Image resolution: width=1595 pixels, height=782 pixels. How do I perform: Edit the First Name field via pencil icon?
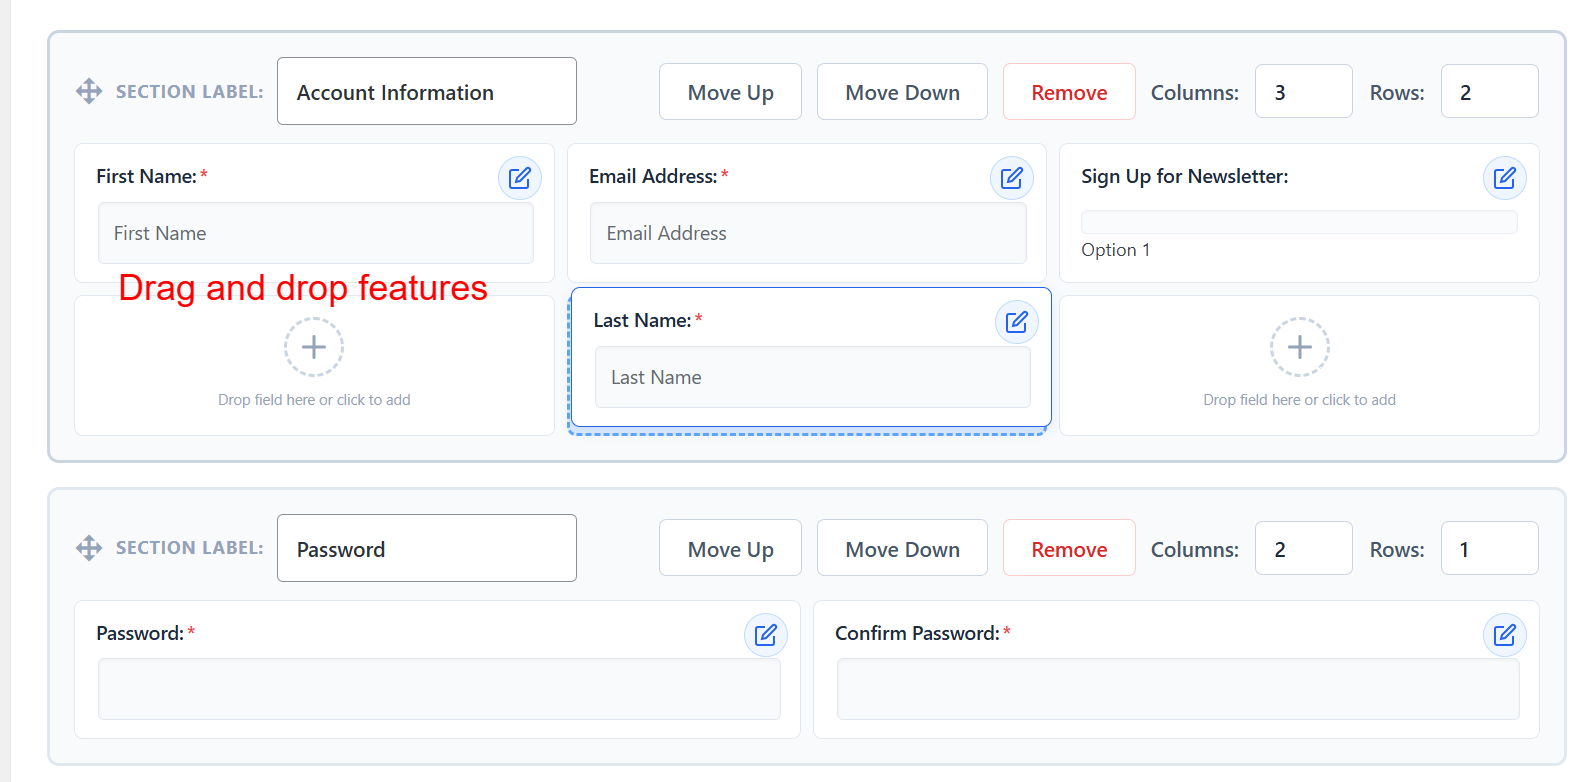pos(520,178)
